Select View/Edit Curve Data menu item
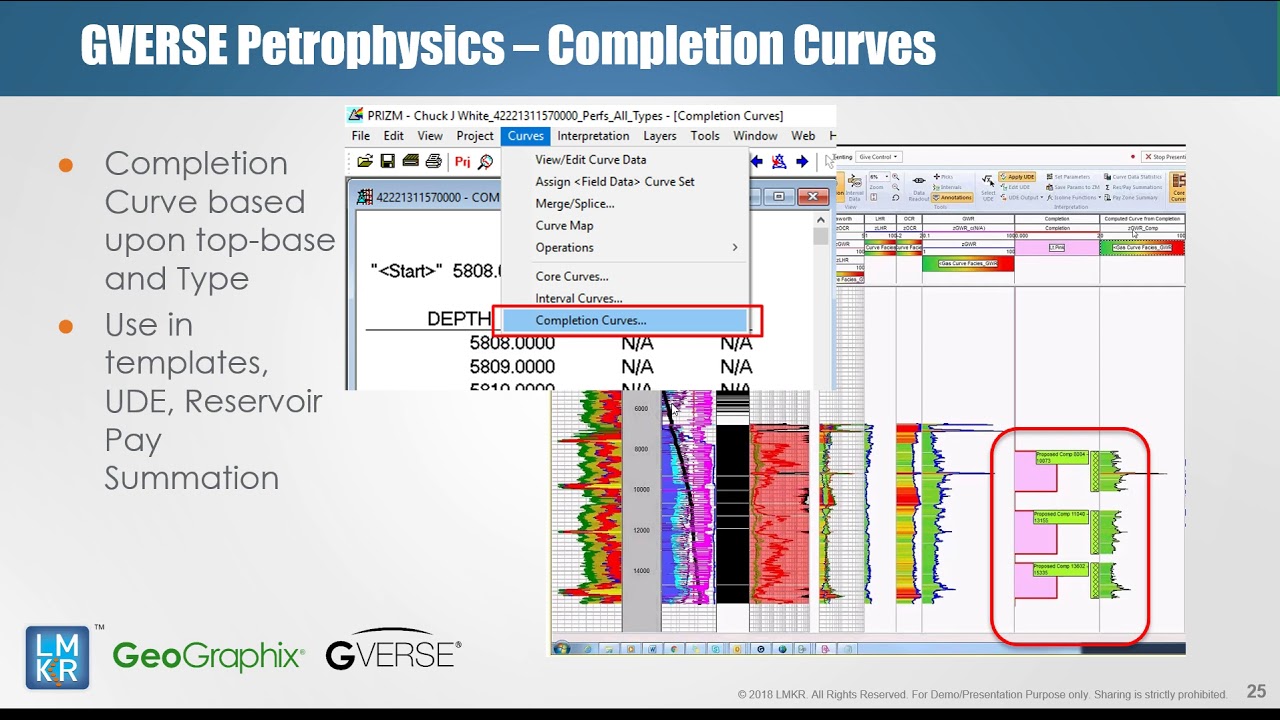 [625, 160]
